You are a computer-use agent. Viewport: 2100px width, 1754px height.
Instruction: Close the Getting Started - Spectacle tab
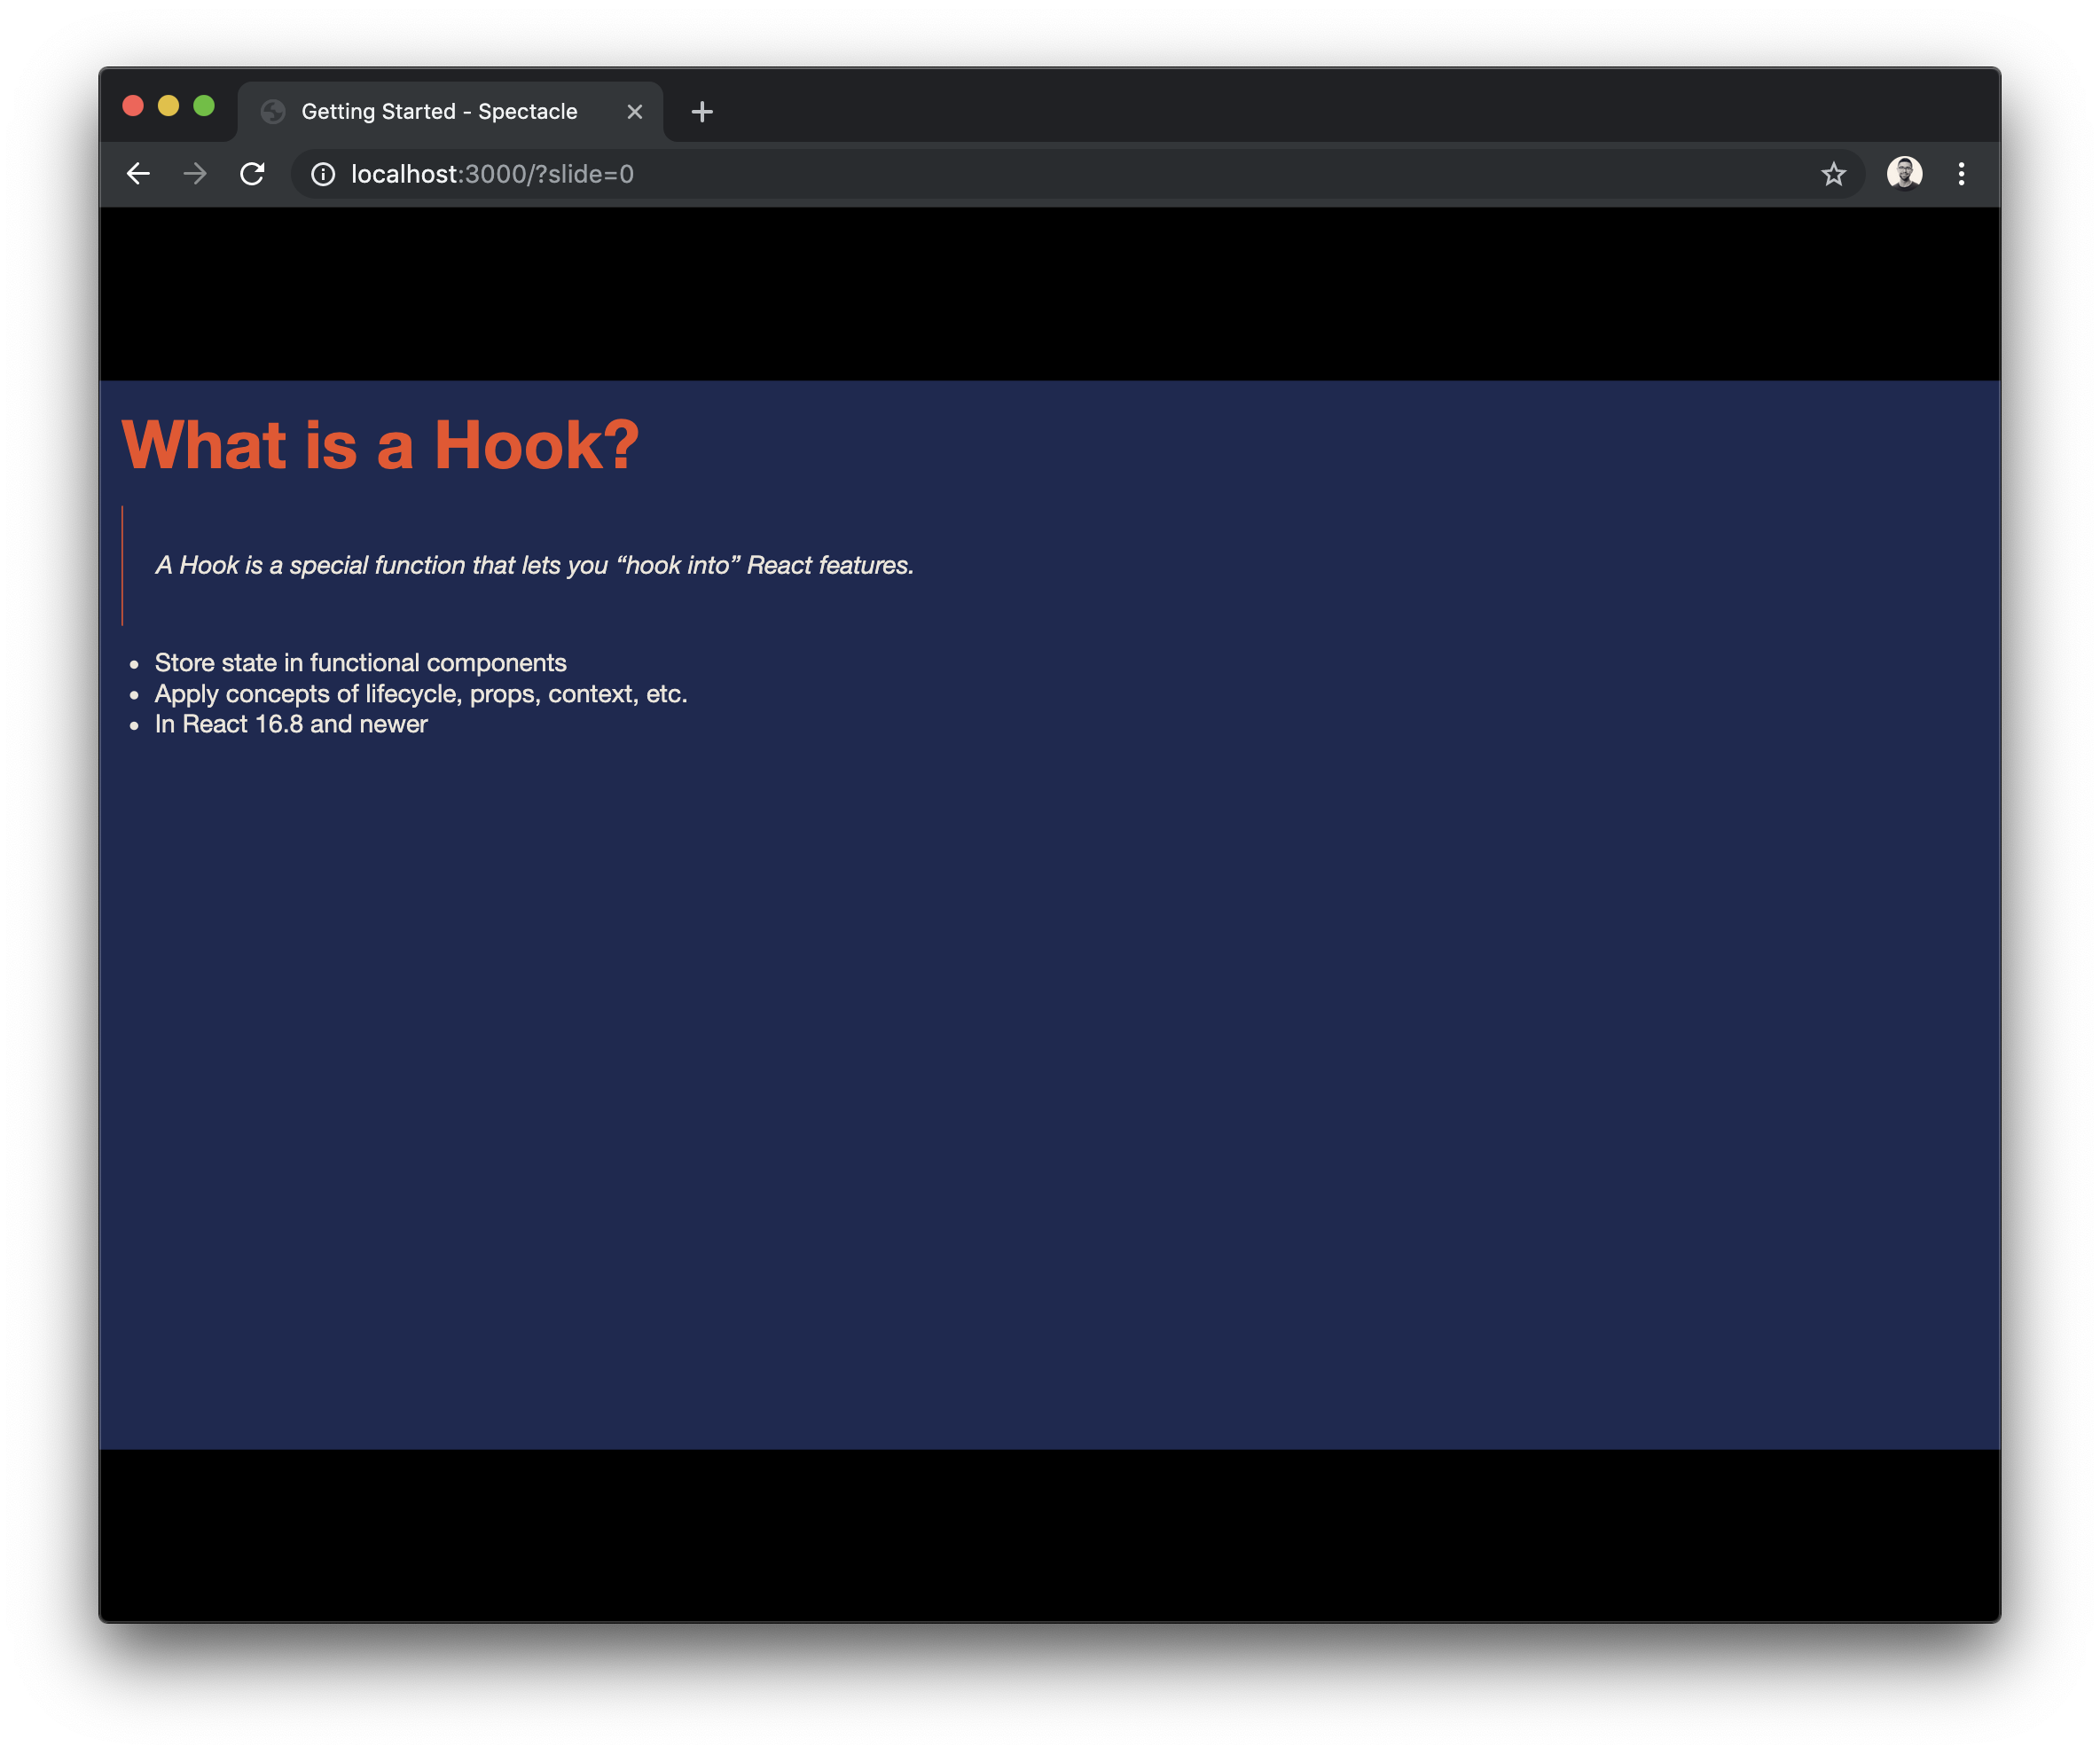634,112
